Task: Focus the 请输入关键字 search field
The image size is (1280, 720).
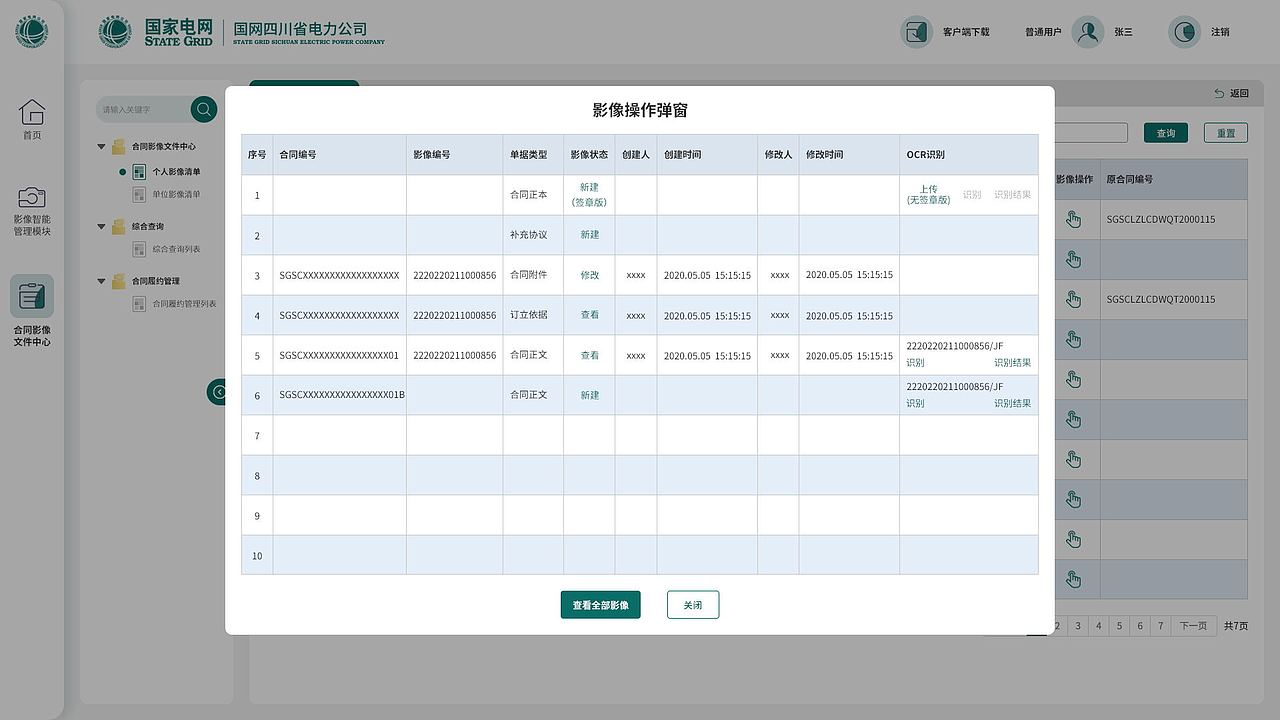Action: tap(145, 109)
